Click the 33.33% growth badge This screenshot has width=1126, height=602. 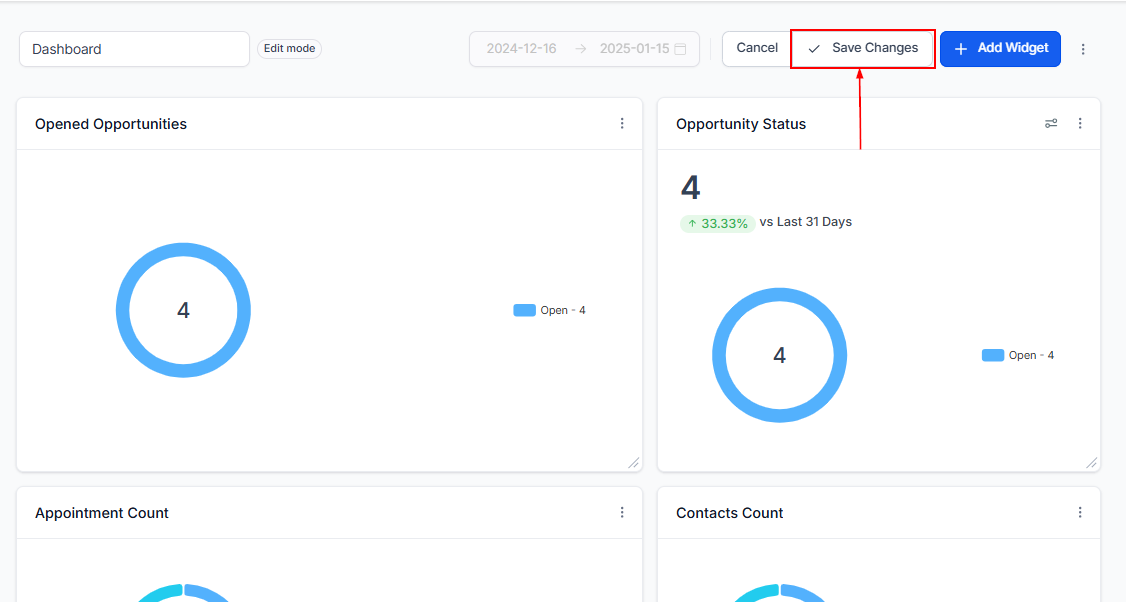pyautogui.click(x=718, y=223)
